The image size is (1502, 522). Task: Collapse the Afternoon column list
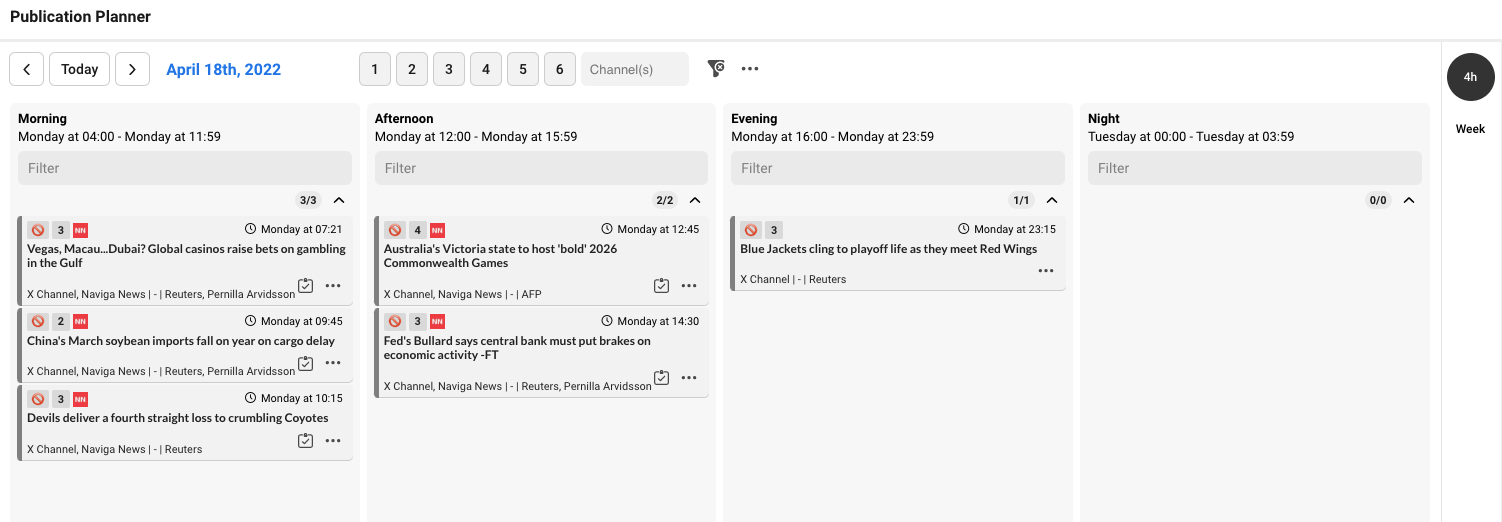tap(695, 200)
